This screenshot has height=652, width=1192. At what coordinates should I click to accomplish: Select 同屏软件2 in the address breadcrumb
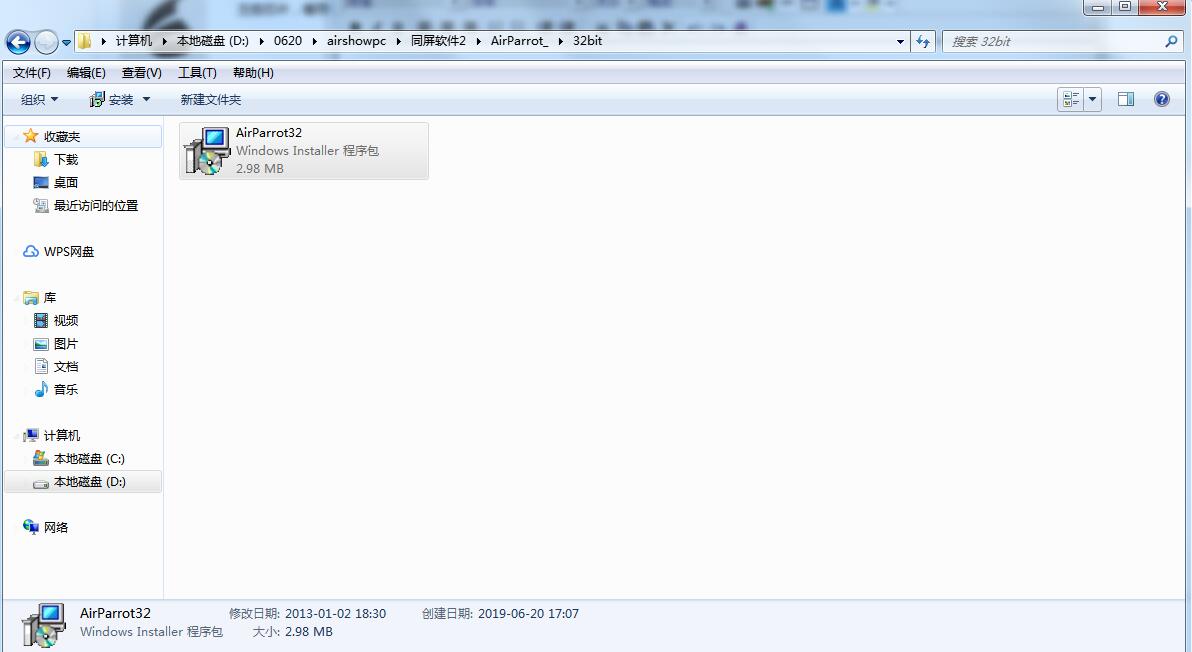point(438,41)
